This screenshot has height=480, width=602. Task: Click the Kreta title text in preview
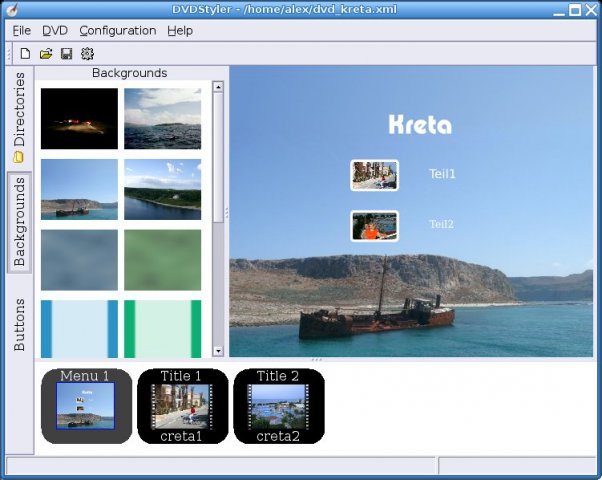click(x=419, y=126)
